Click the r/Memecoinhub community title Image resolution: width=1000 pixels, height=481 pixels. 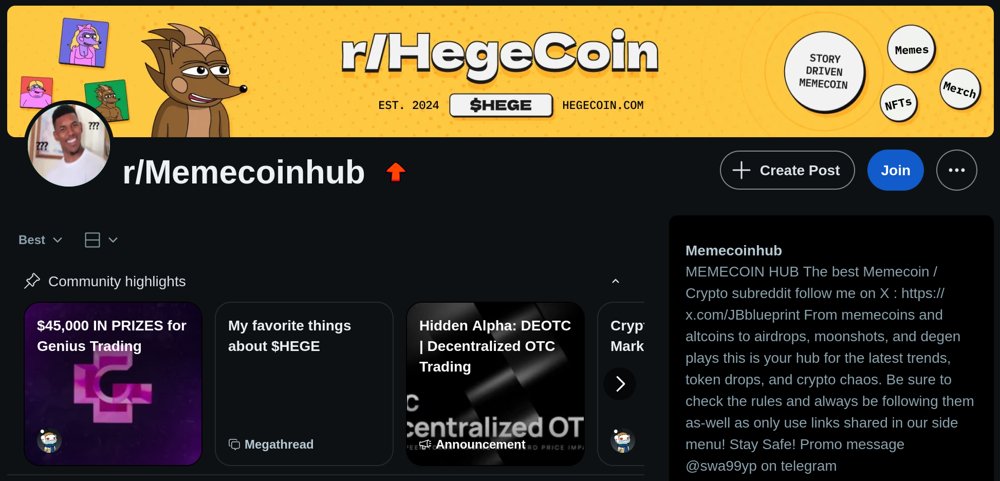click(244, 172)
